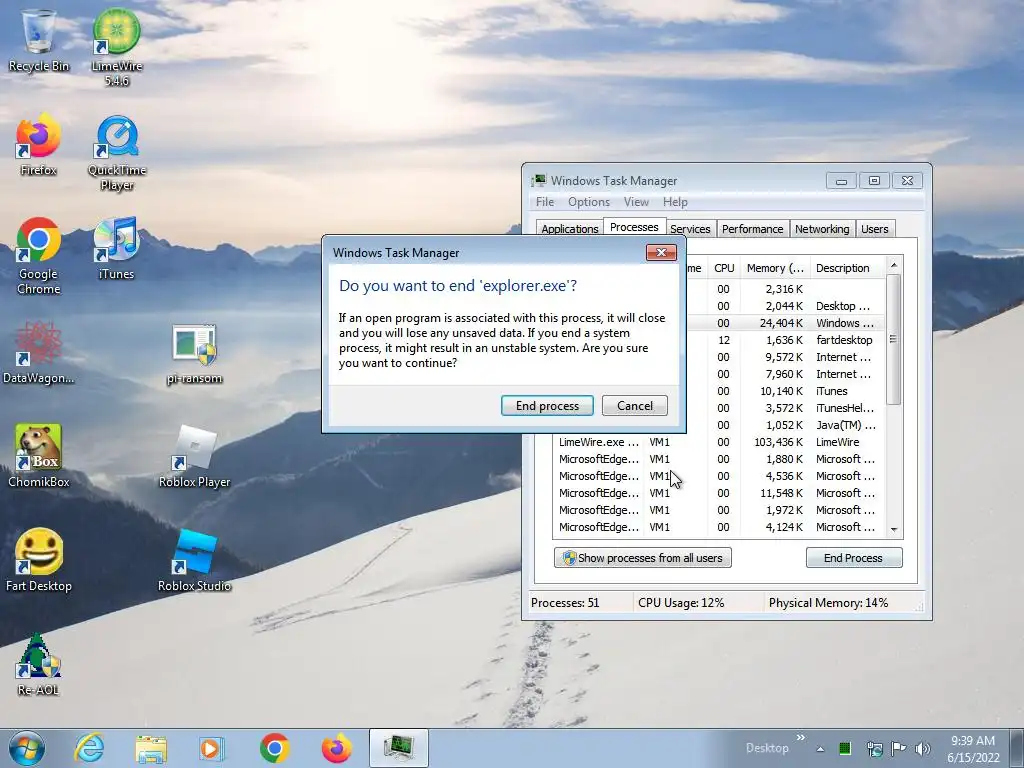Open the clock showing 9:39 AM
Screen dimensions: 1024x768
click(973, 748)
